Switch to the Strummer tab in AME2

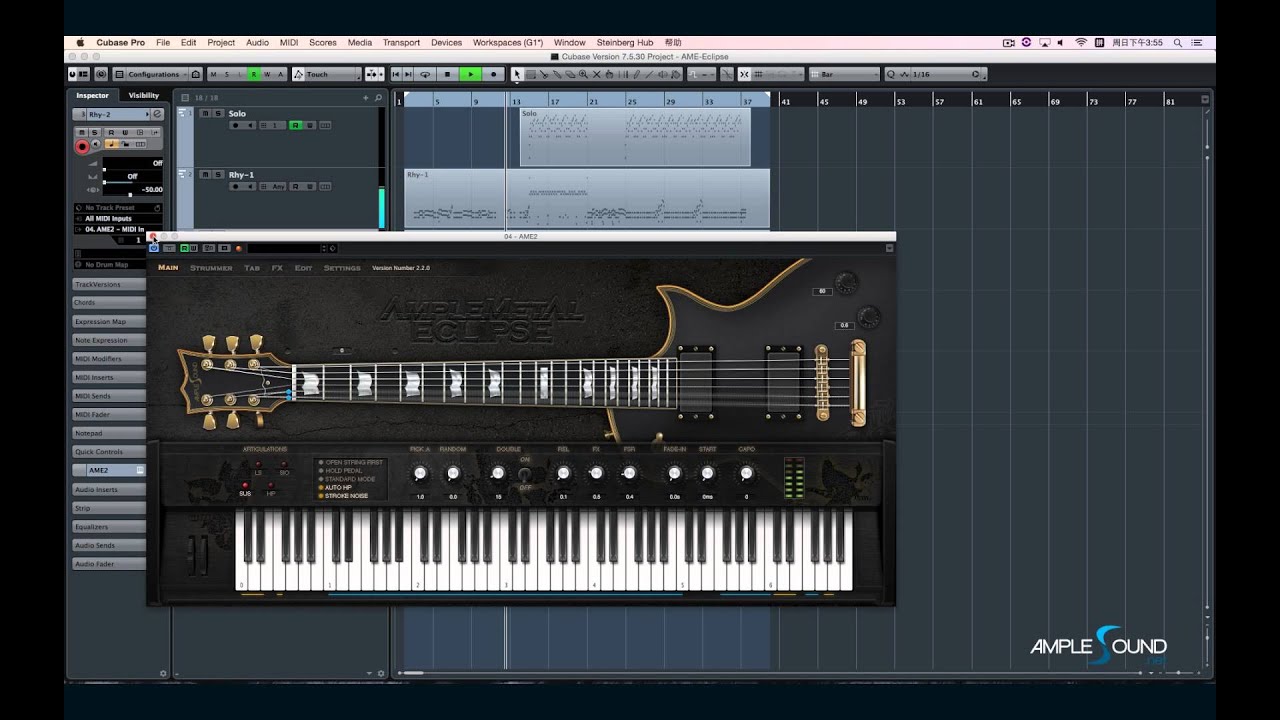(211, 268)
